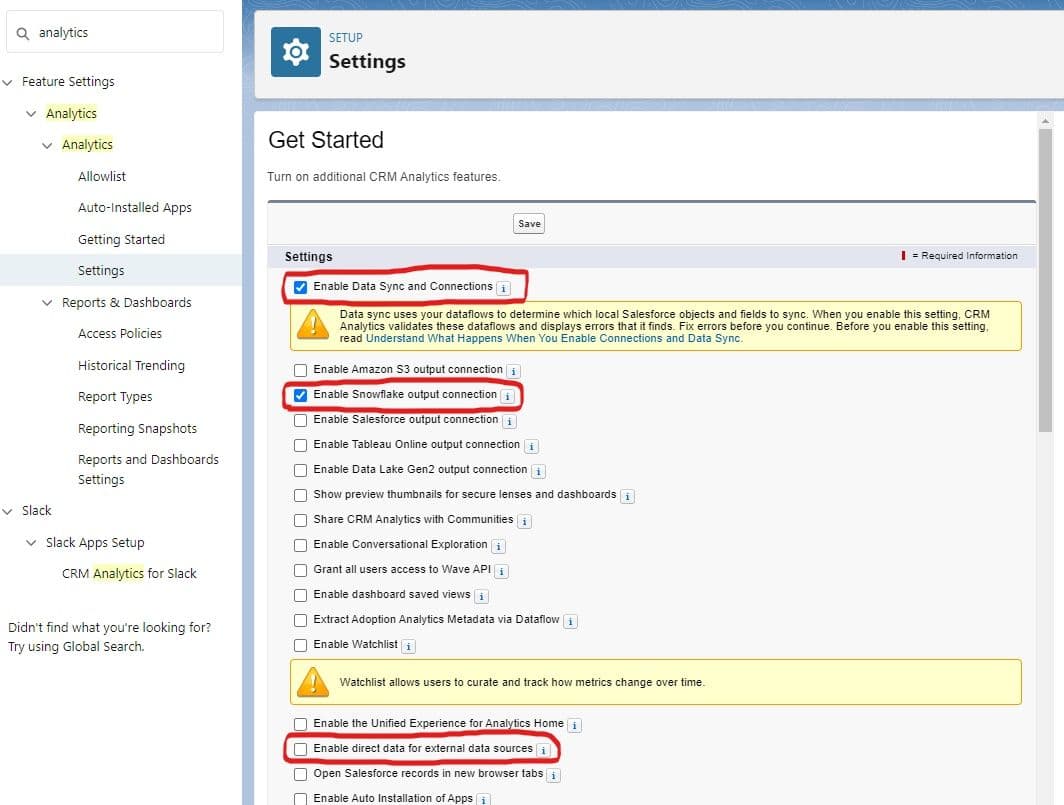Collapse the Slack Apps Setup section
Viewport: 1064px width, 805px height.
coord(30,542)
